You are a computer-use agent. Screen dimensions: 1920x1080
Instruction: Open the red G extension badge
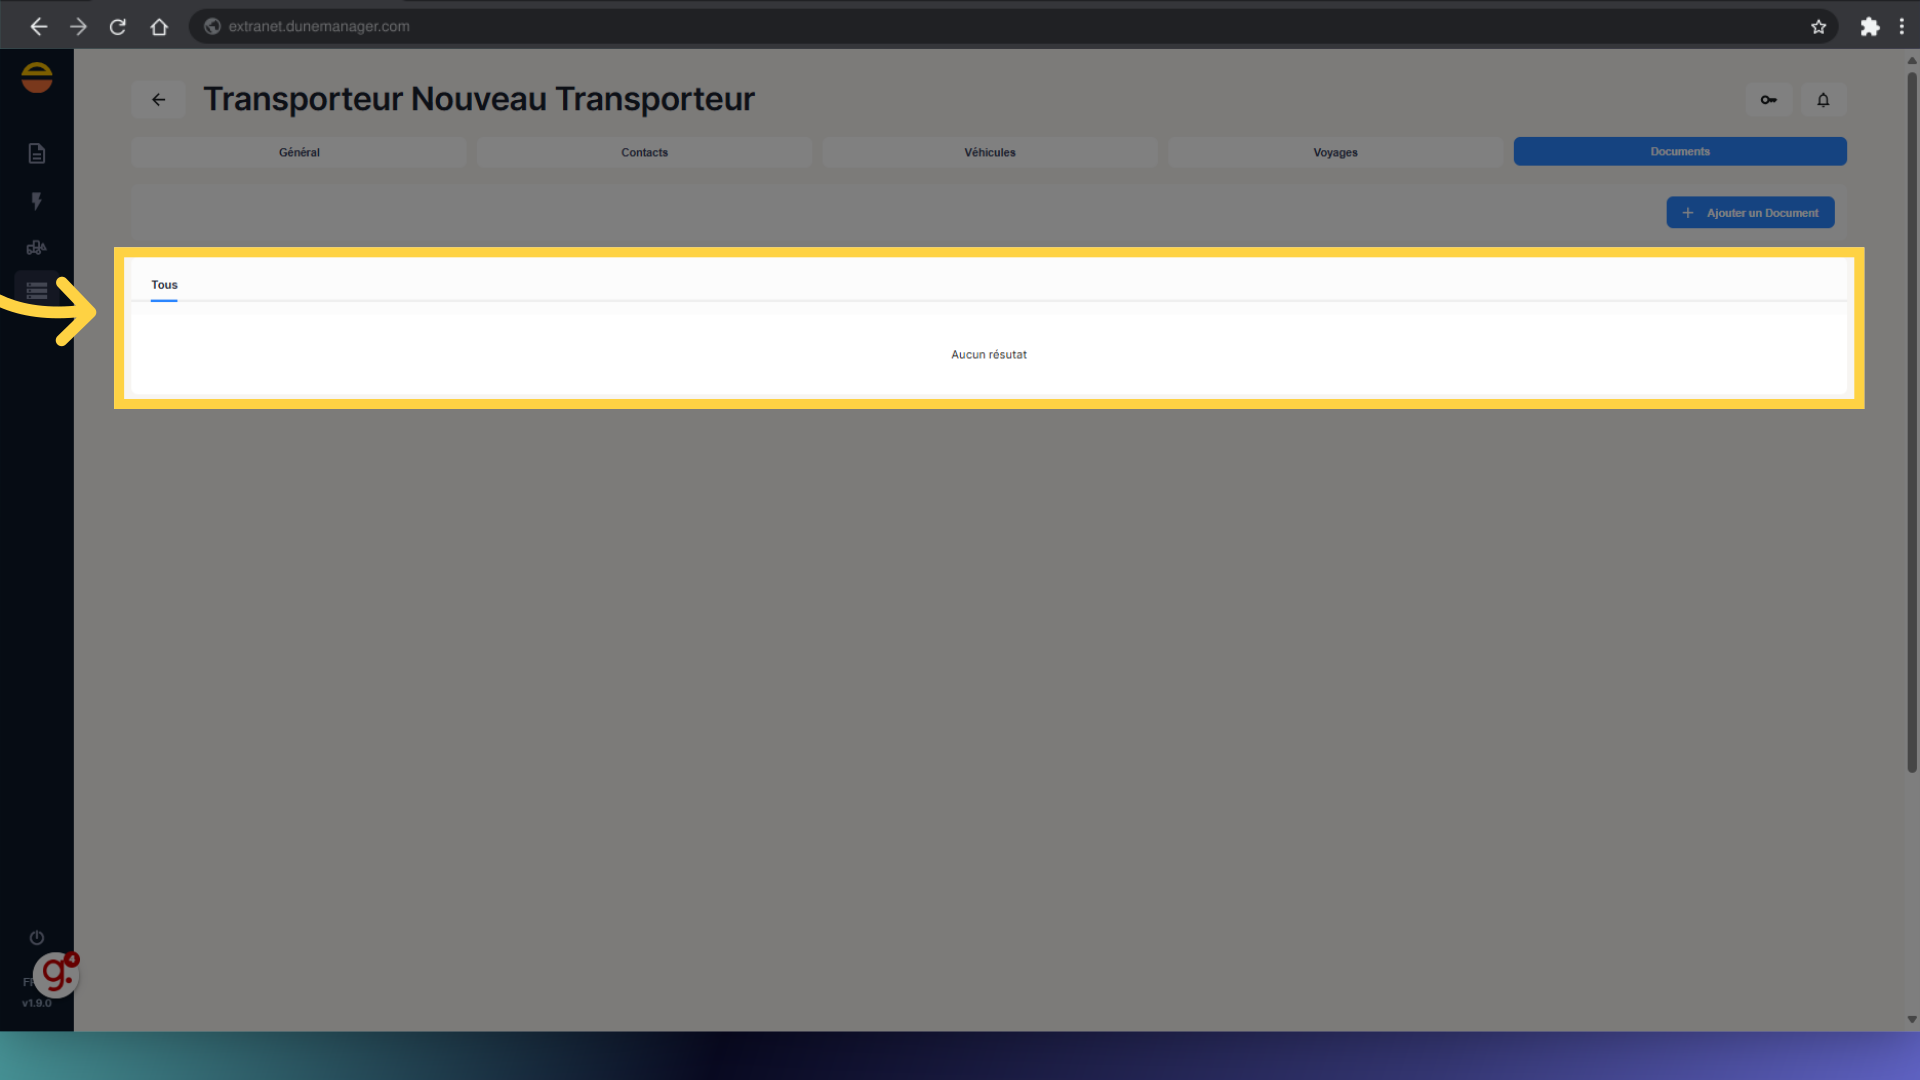[x=56, y=974]
